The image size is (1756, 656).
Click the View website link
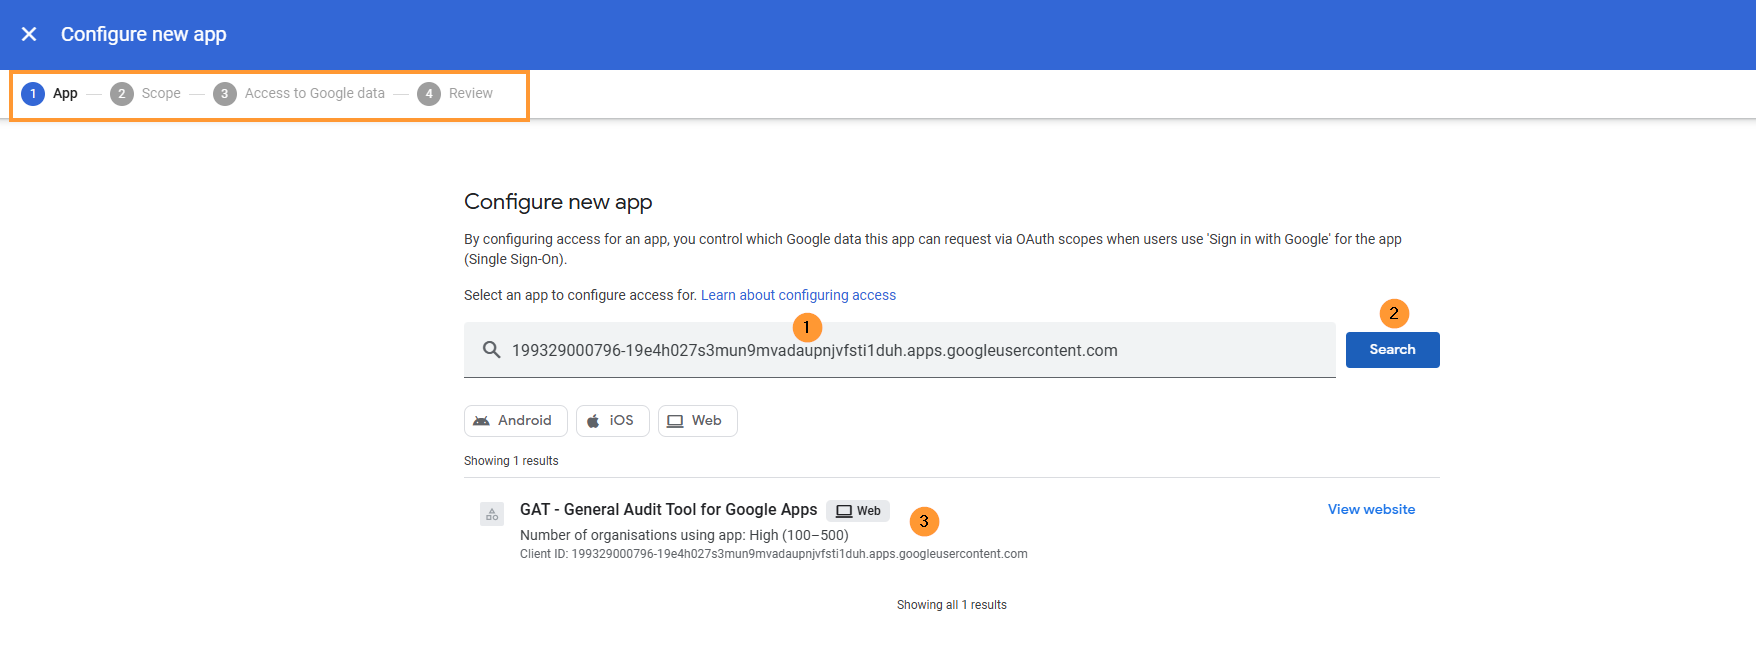(1371, 510)
